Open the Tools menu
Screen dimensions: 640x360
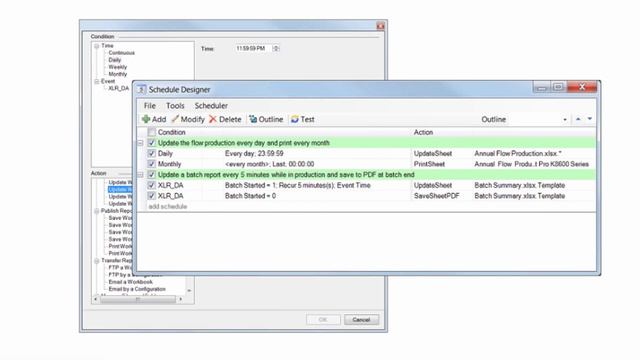point(175,106)
